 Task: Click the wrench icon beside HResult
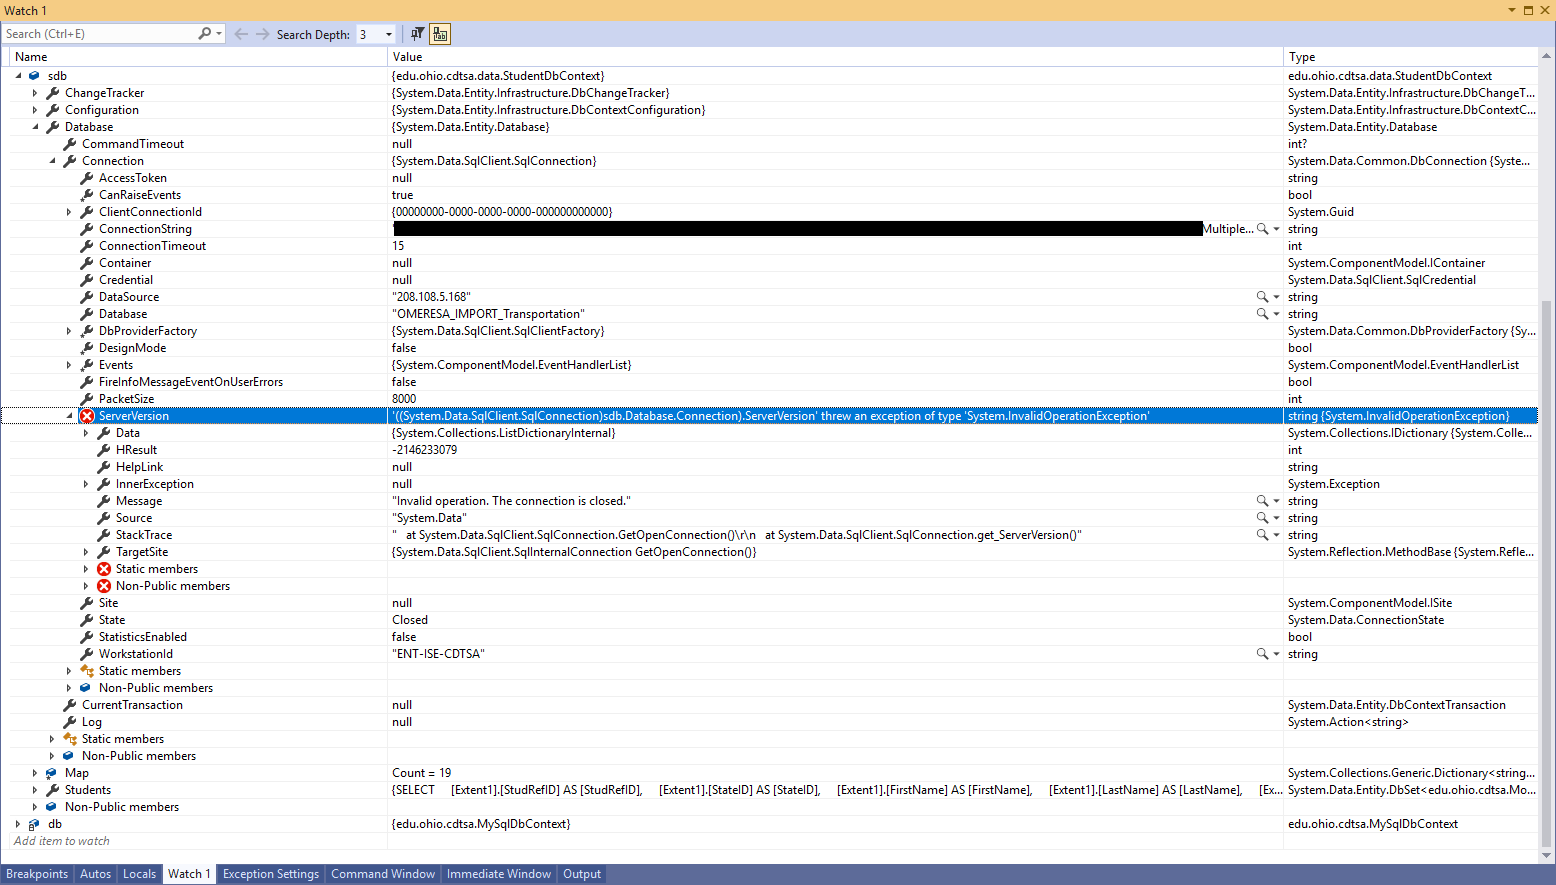104,450
